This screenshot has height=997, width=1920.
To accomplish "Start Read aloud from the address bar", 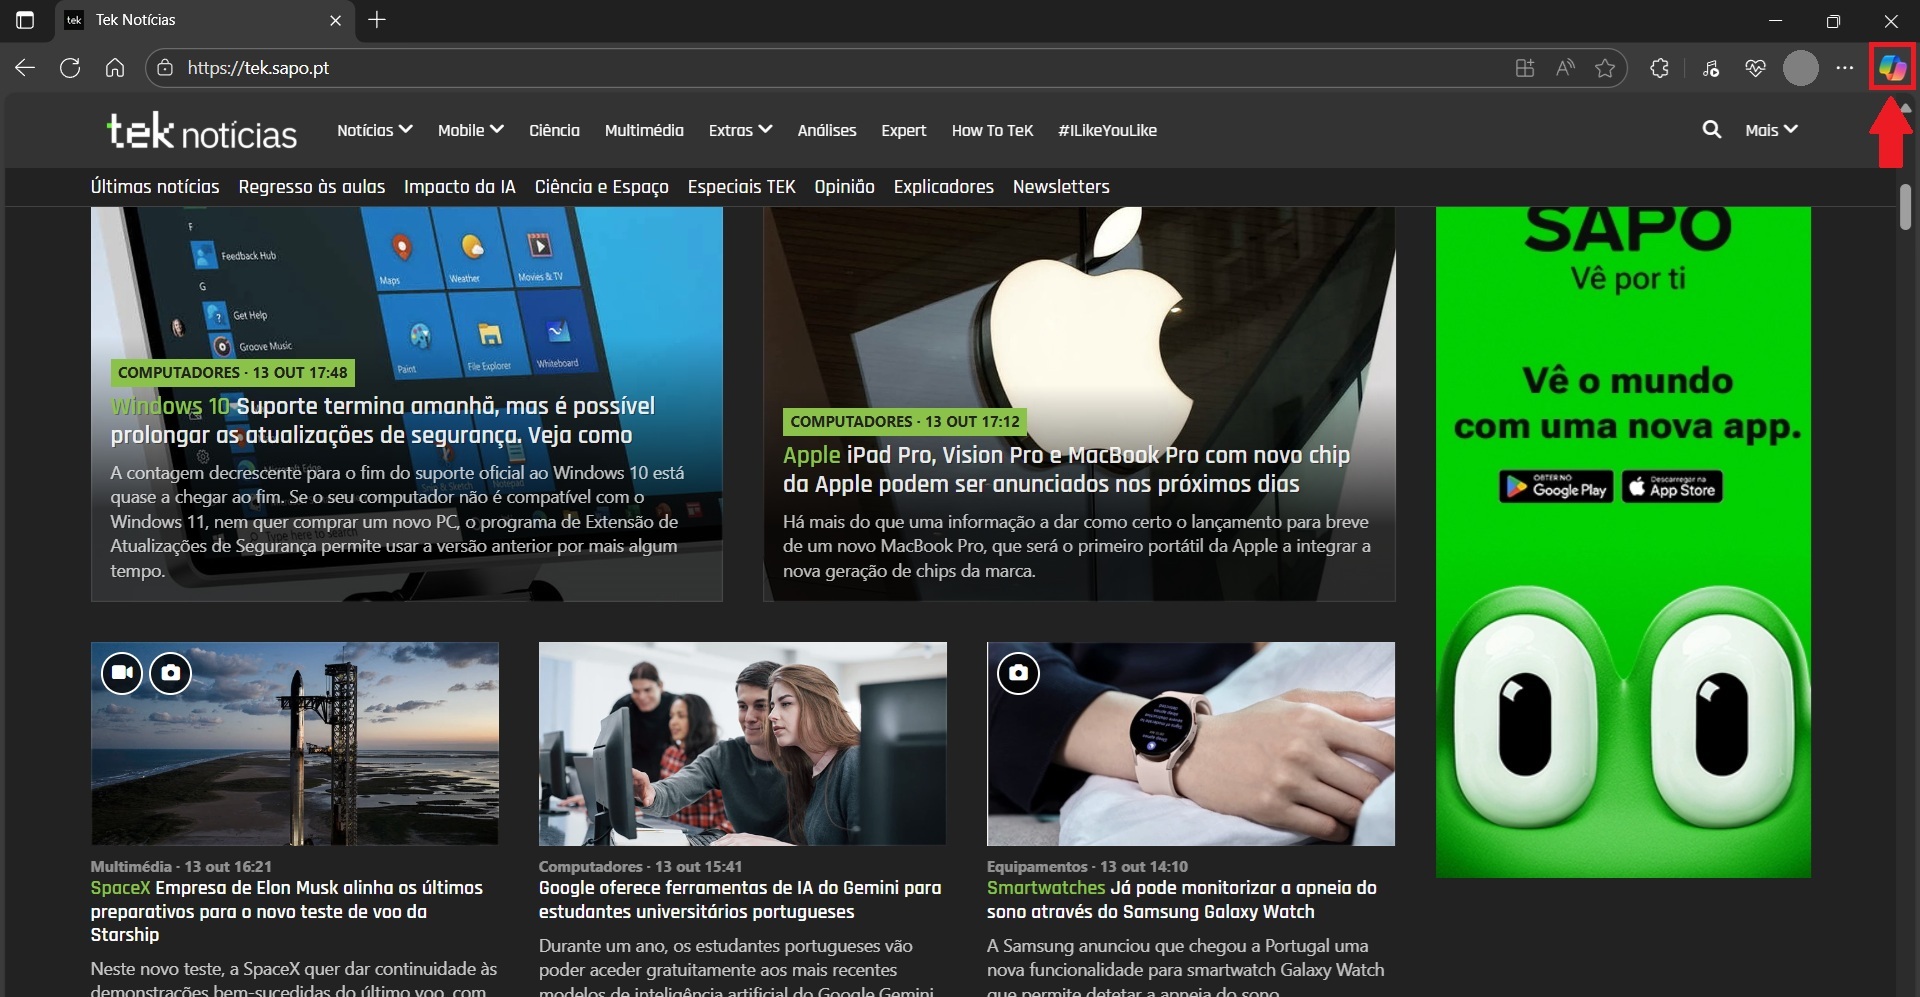I will (1565, 68).
